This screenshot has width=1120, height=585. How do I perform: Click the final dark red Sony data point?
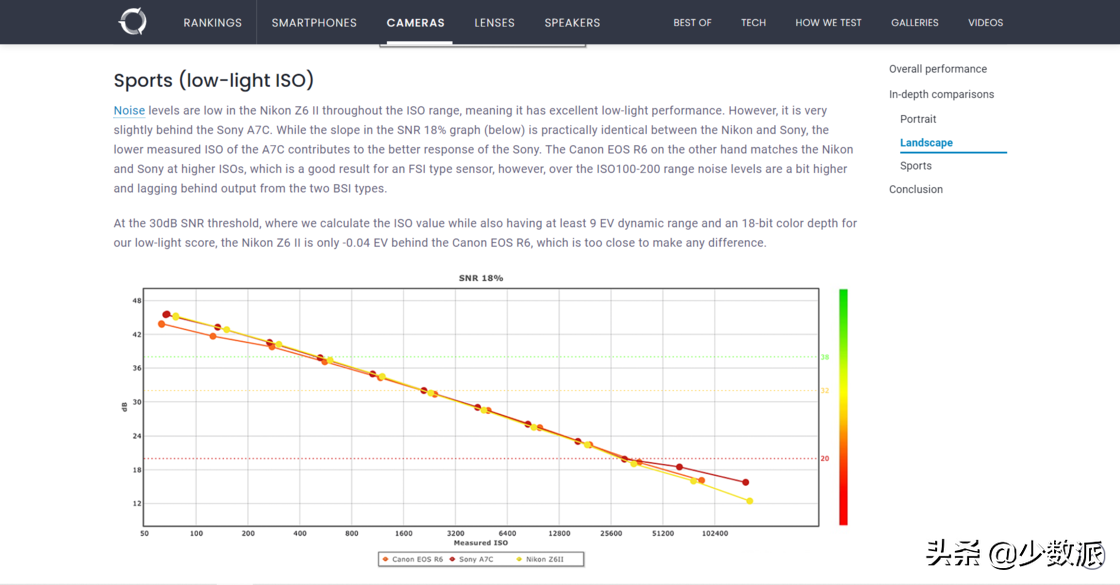coord(746,483)
